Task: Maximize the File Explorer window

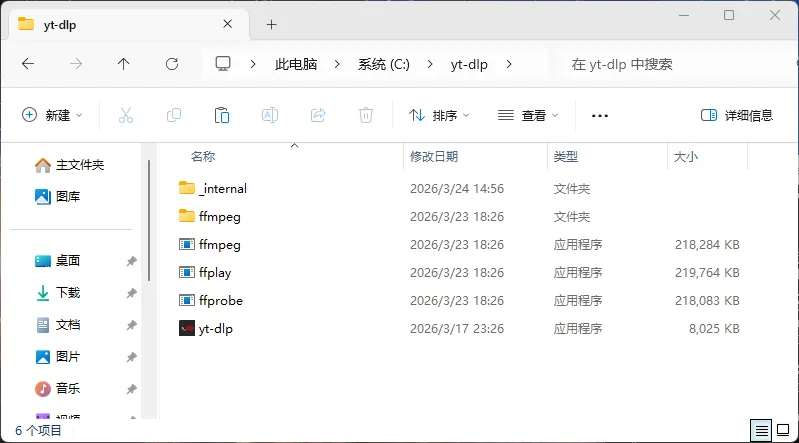Action: tap(729, 15)
